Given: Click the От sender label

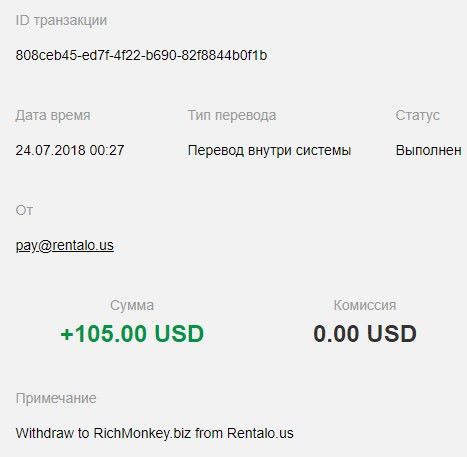Looking at the screenshot, I should (x=24, y=210).
